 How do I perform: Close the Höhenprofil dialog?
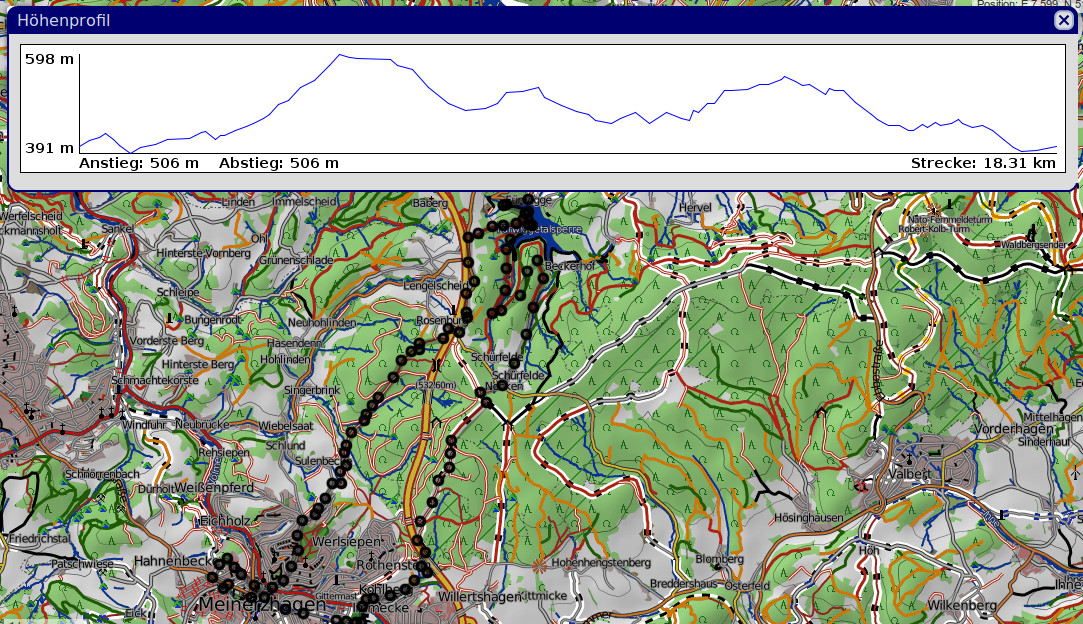click(1063, 20)
